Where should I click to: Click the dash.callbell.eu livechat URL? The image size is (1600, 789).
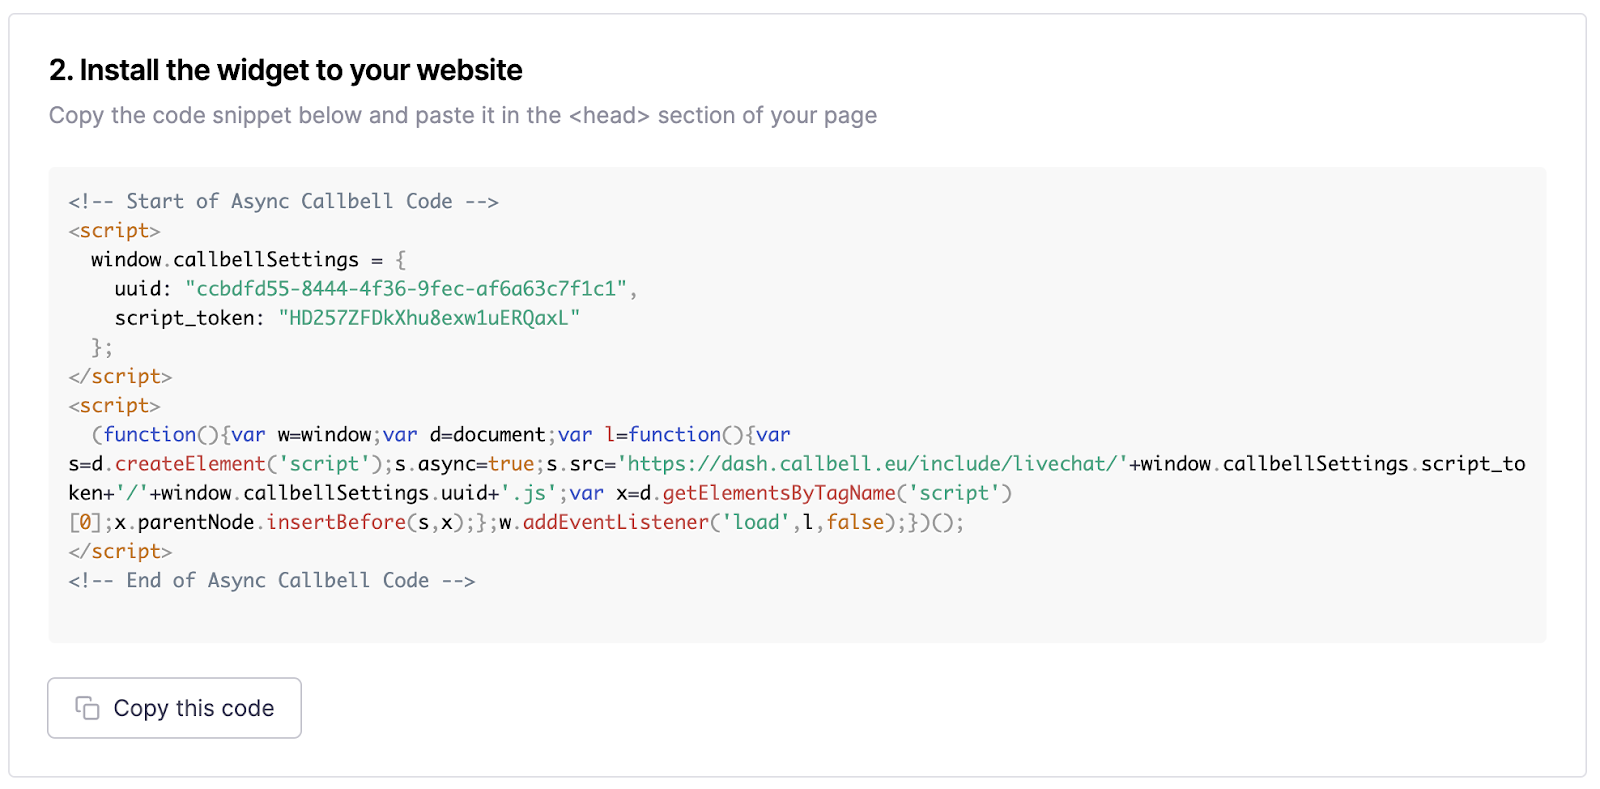pos(872,464)
